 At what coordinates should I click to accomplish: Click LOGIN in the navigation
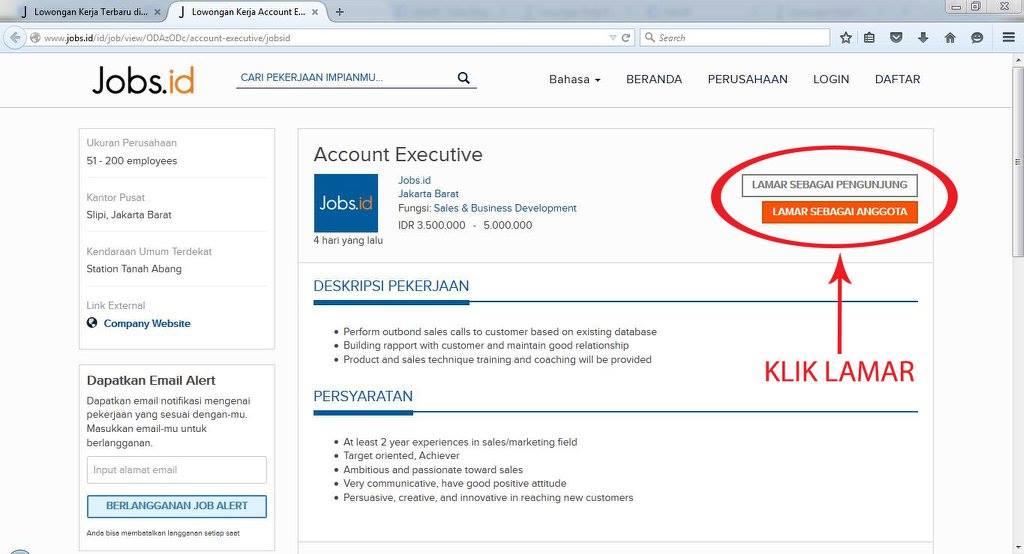[831, 79]
